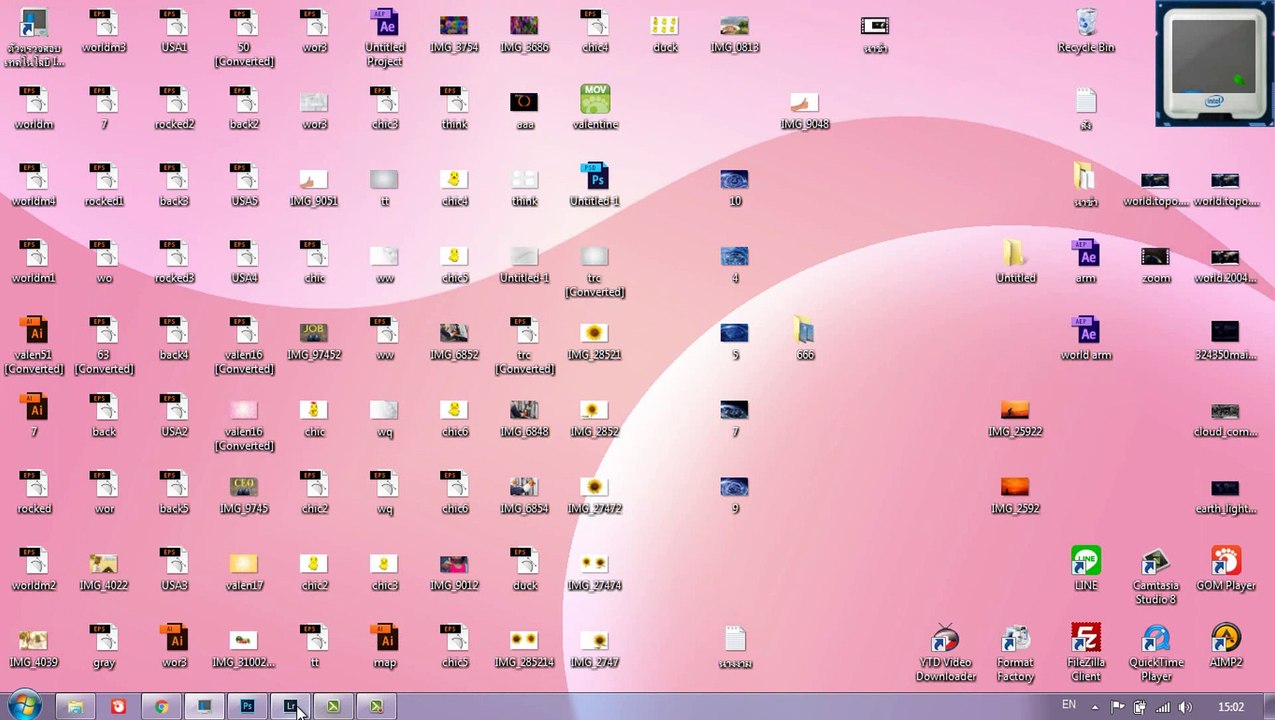This screenshot has height=720, width=1275.
Task: Select the worldm4 EPS file
Action: click(34, 184)
